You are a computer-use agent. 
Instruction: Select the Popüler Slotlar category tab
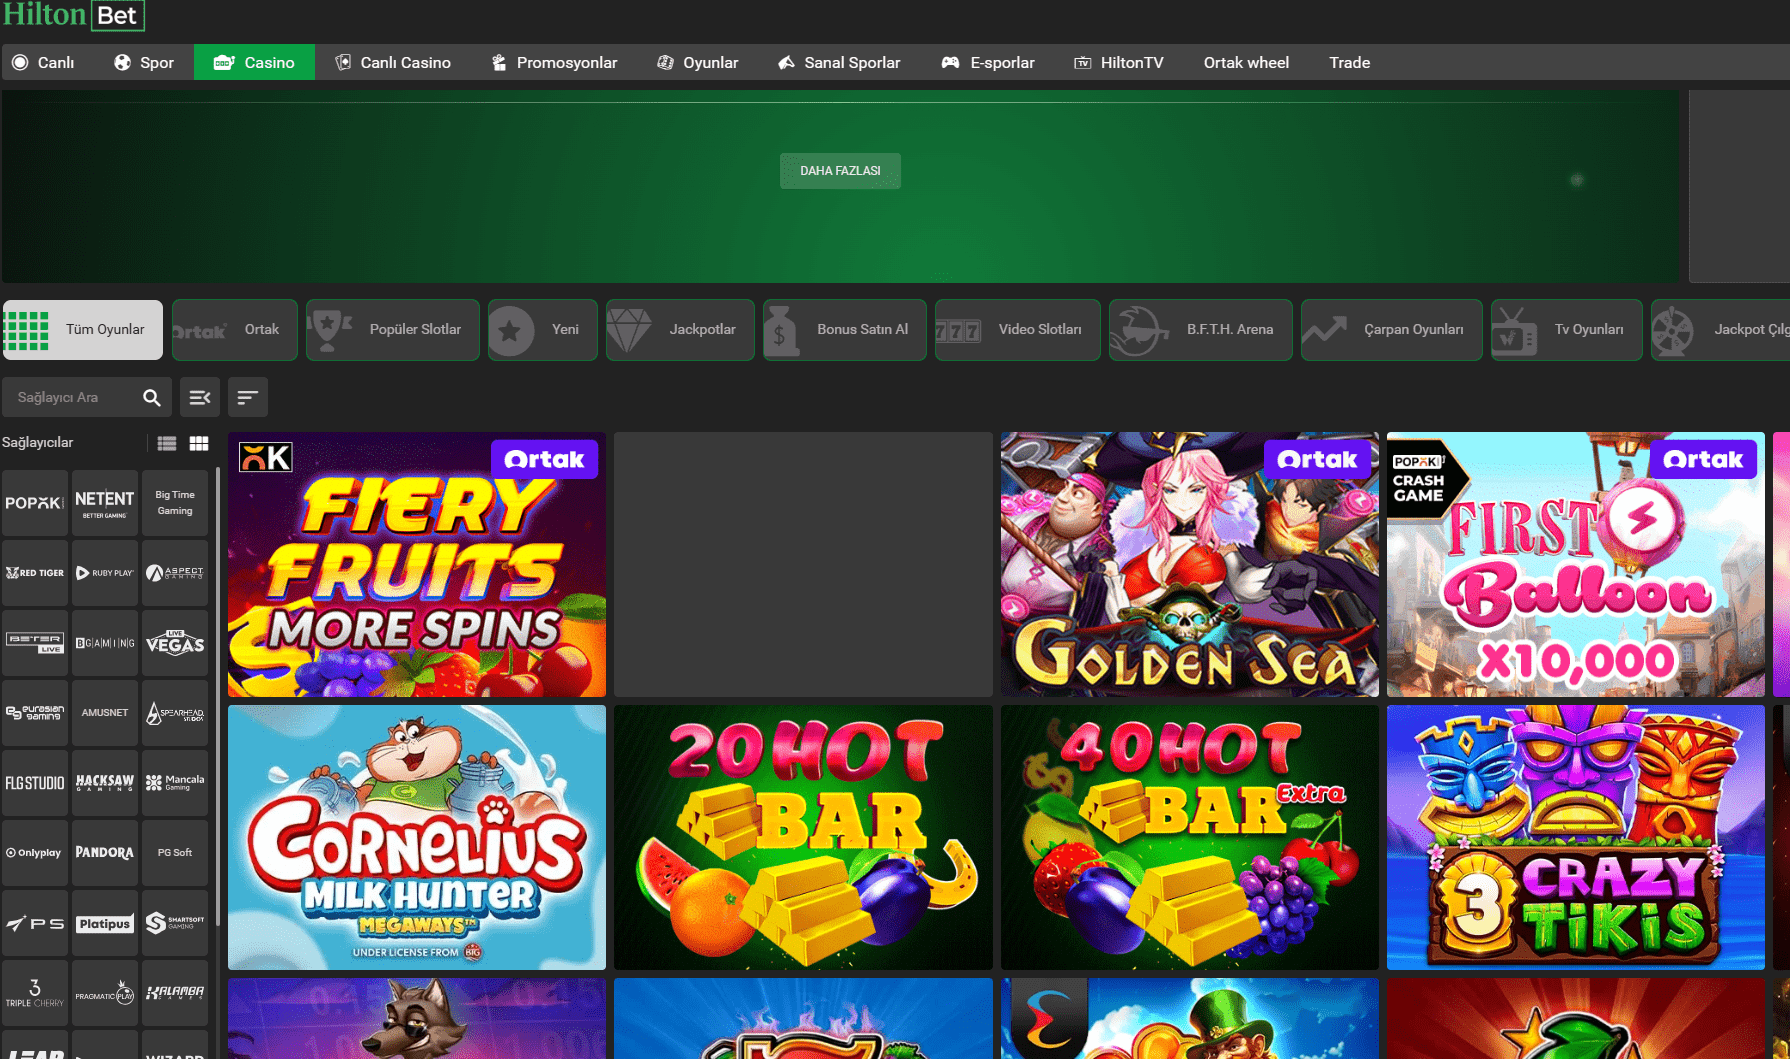point(393,330)
